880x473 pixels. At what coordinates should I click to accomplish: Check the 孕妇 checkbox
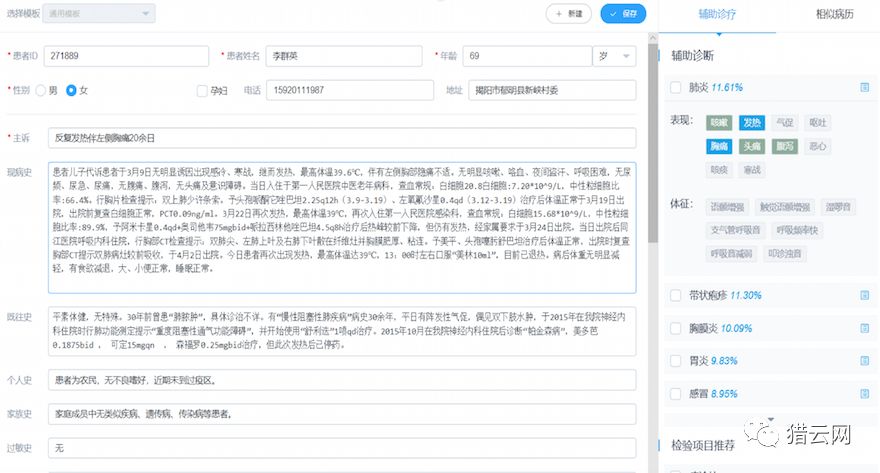coord(202,90)
